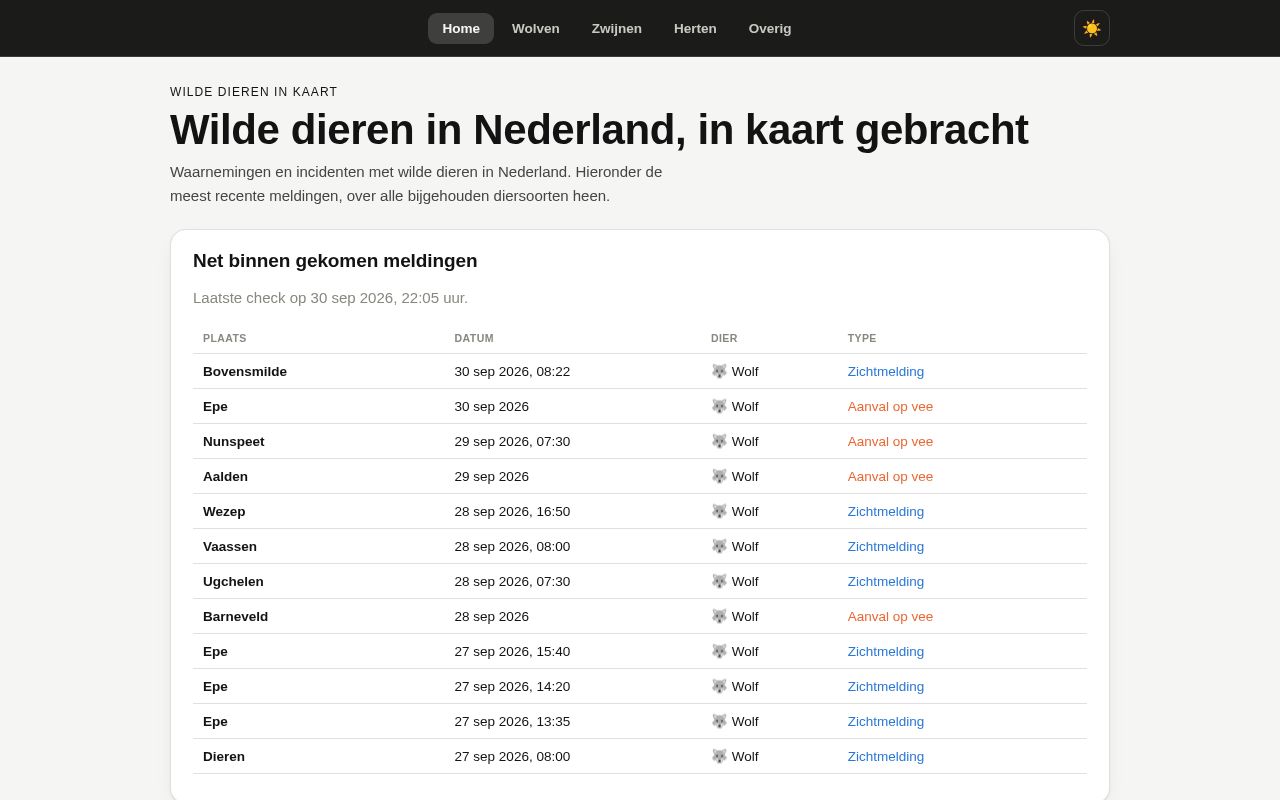The height and width of the screenshot is (800, 1280).
Task: Open the Zichtmelding link for Ugchelen
Action: pos(886,581)
